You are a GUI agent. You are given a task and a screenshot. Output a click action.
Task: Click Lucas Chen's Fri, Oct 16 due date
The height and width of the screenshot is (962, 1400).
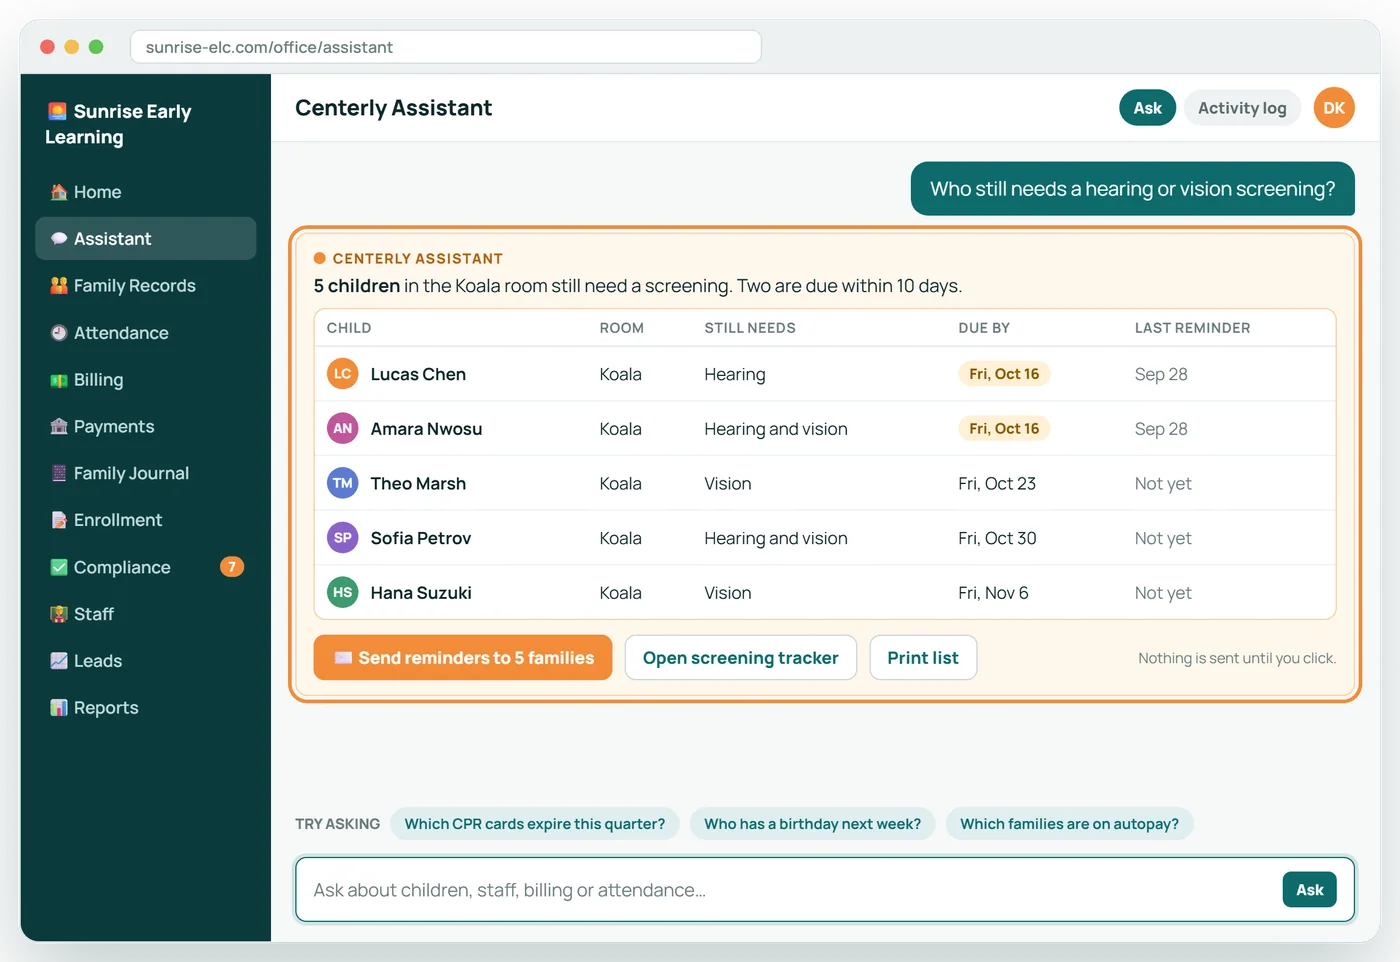pos(1004,374)
